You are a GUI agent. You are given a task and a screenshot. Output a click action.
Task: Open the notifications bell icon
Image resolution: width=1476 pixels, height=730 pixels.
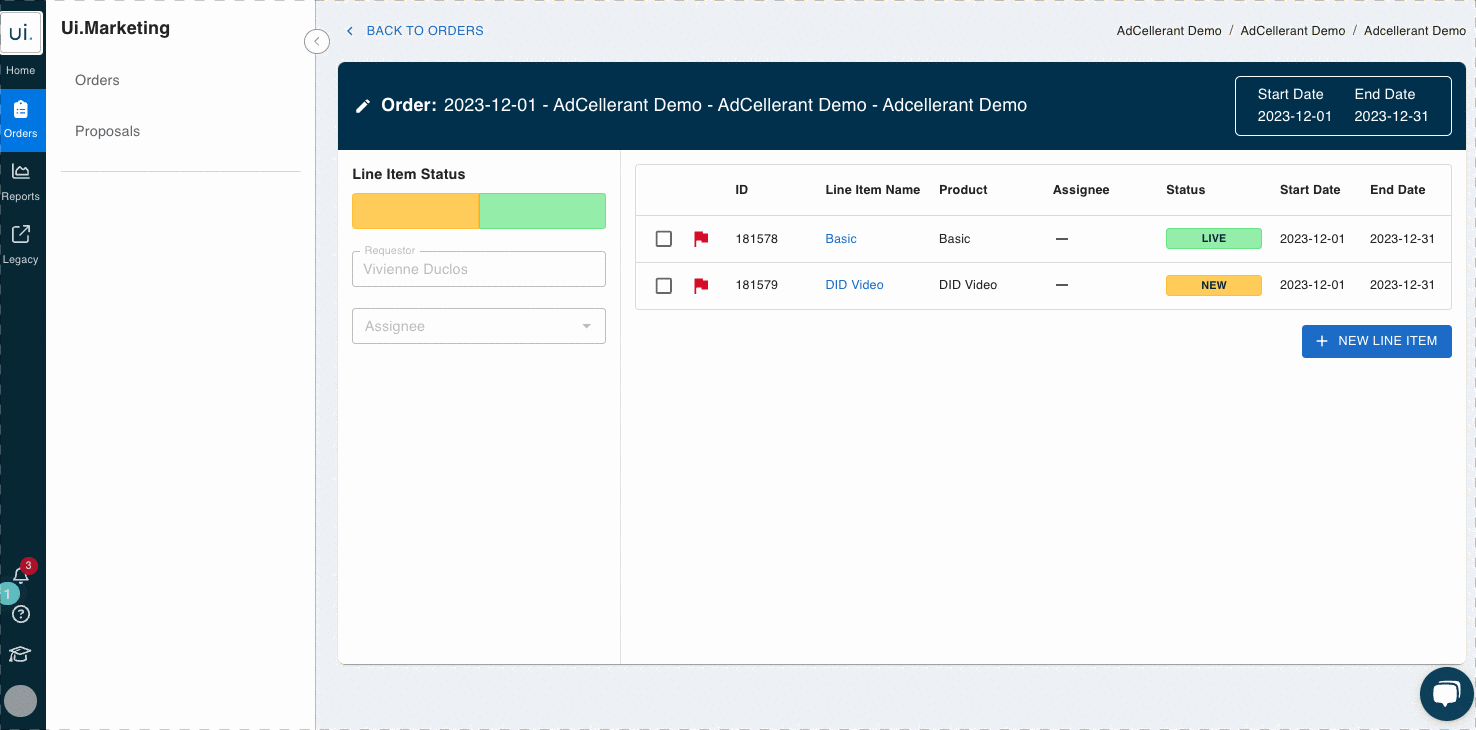point(21,576)
